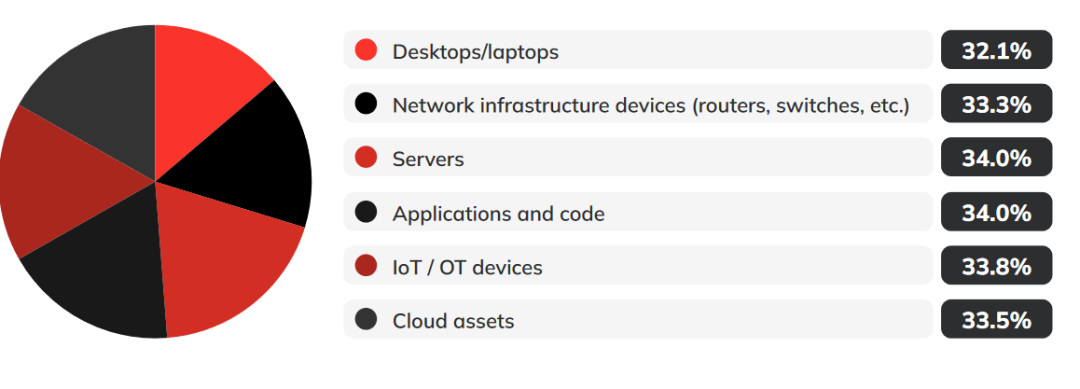Click the Applications and code legend dot
The width and height of the screenshot is (1080, 389).
tap(366, 212)
